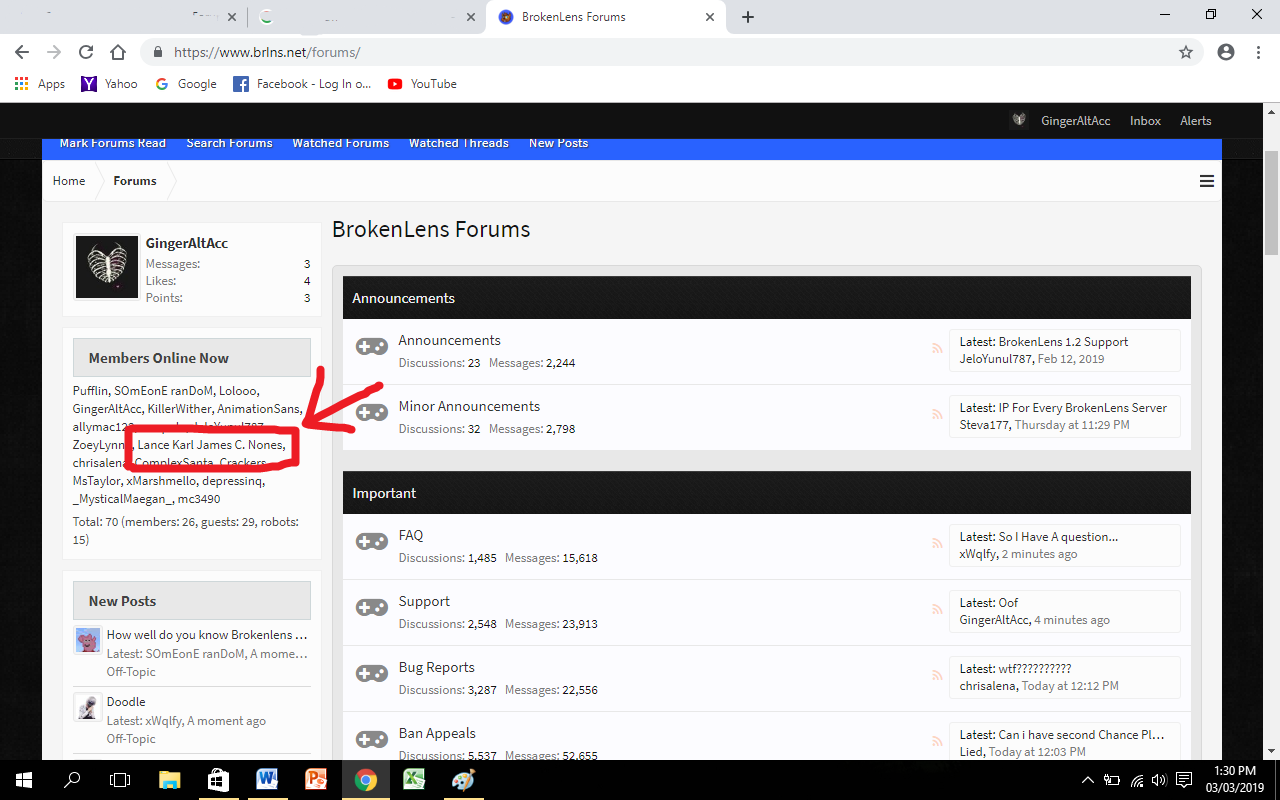Open Chrome's three-dot menu

[1258, 52]
